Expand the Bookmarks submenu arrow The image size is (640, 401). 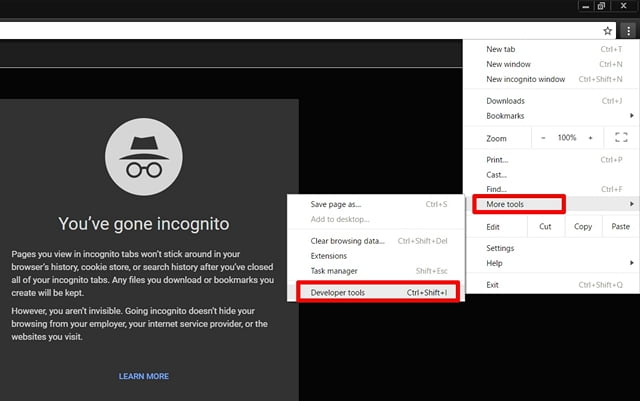coord(631,116)
